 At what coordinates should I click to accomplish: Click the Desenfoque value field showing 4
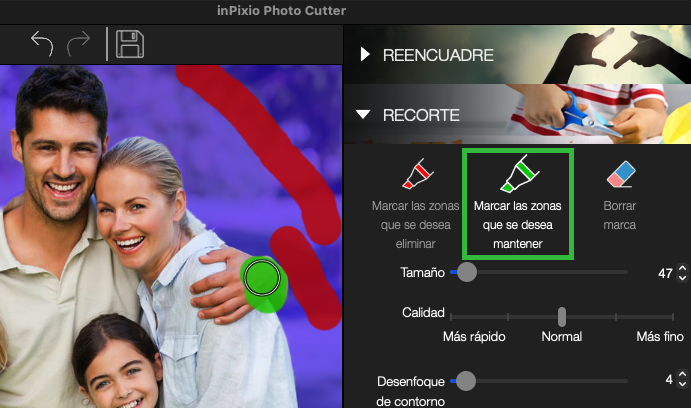click(669, 379)
